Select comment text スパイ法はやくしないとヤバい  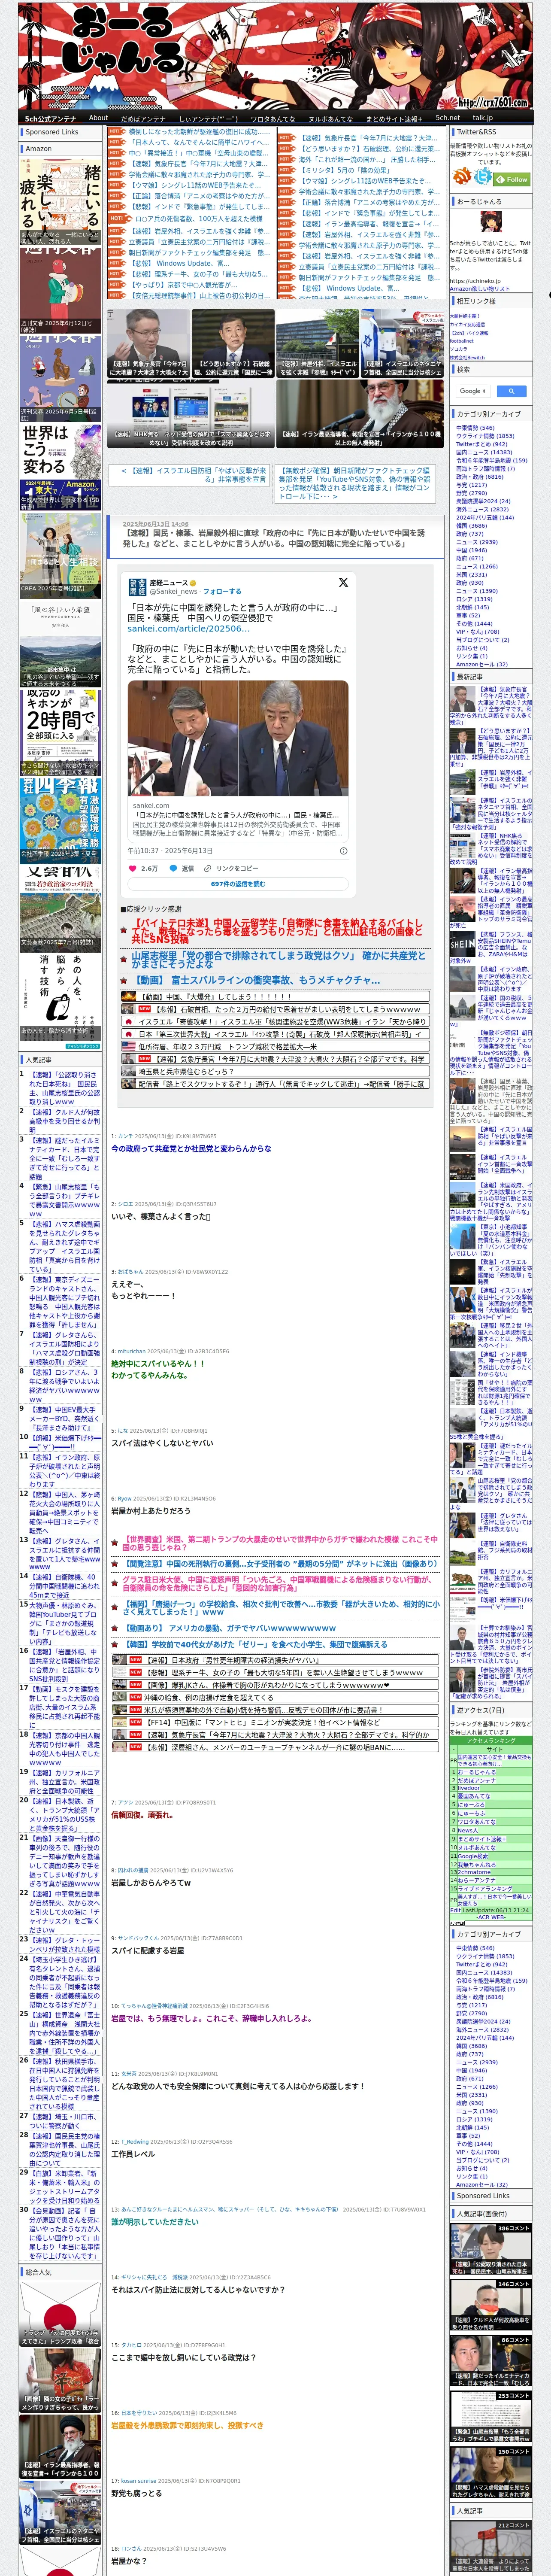coord(162,1443)
